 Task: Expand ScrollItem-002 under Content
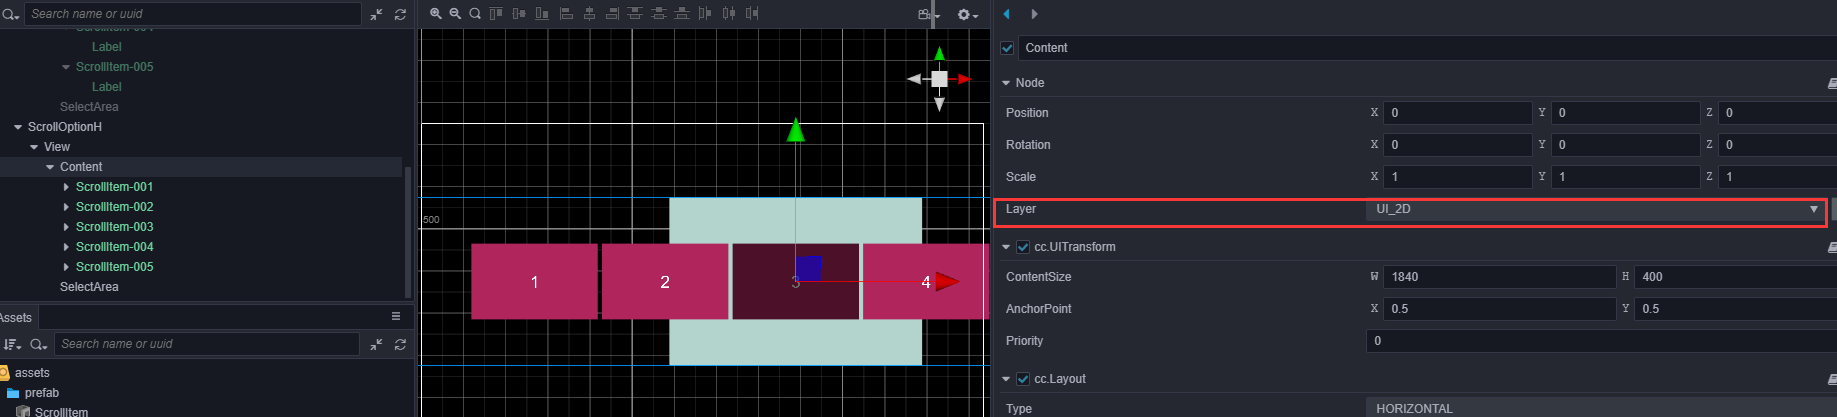click(66, 207)
